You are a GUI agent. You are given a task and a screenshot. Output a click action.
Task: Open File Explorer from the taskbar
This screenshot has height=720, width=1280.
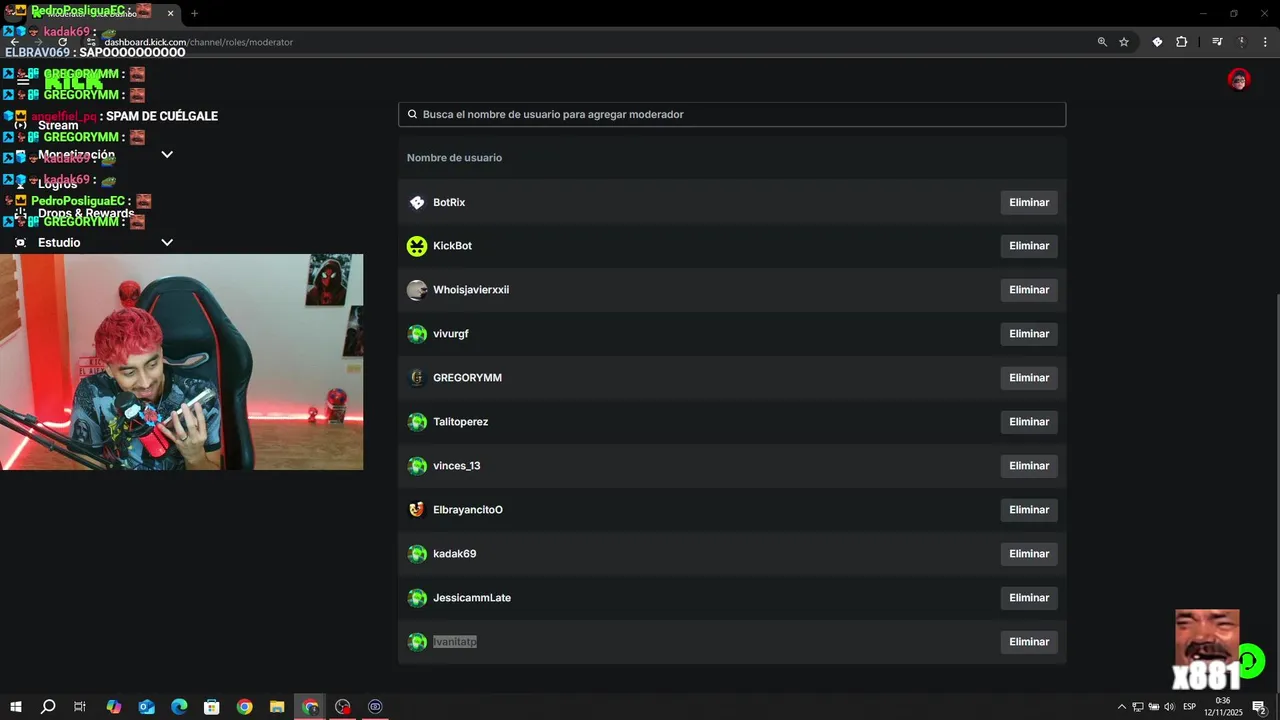point(277,707)
